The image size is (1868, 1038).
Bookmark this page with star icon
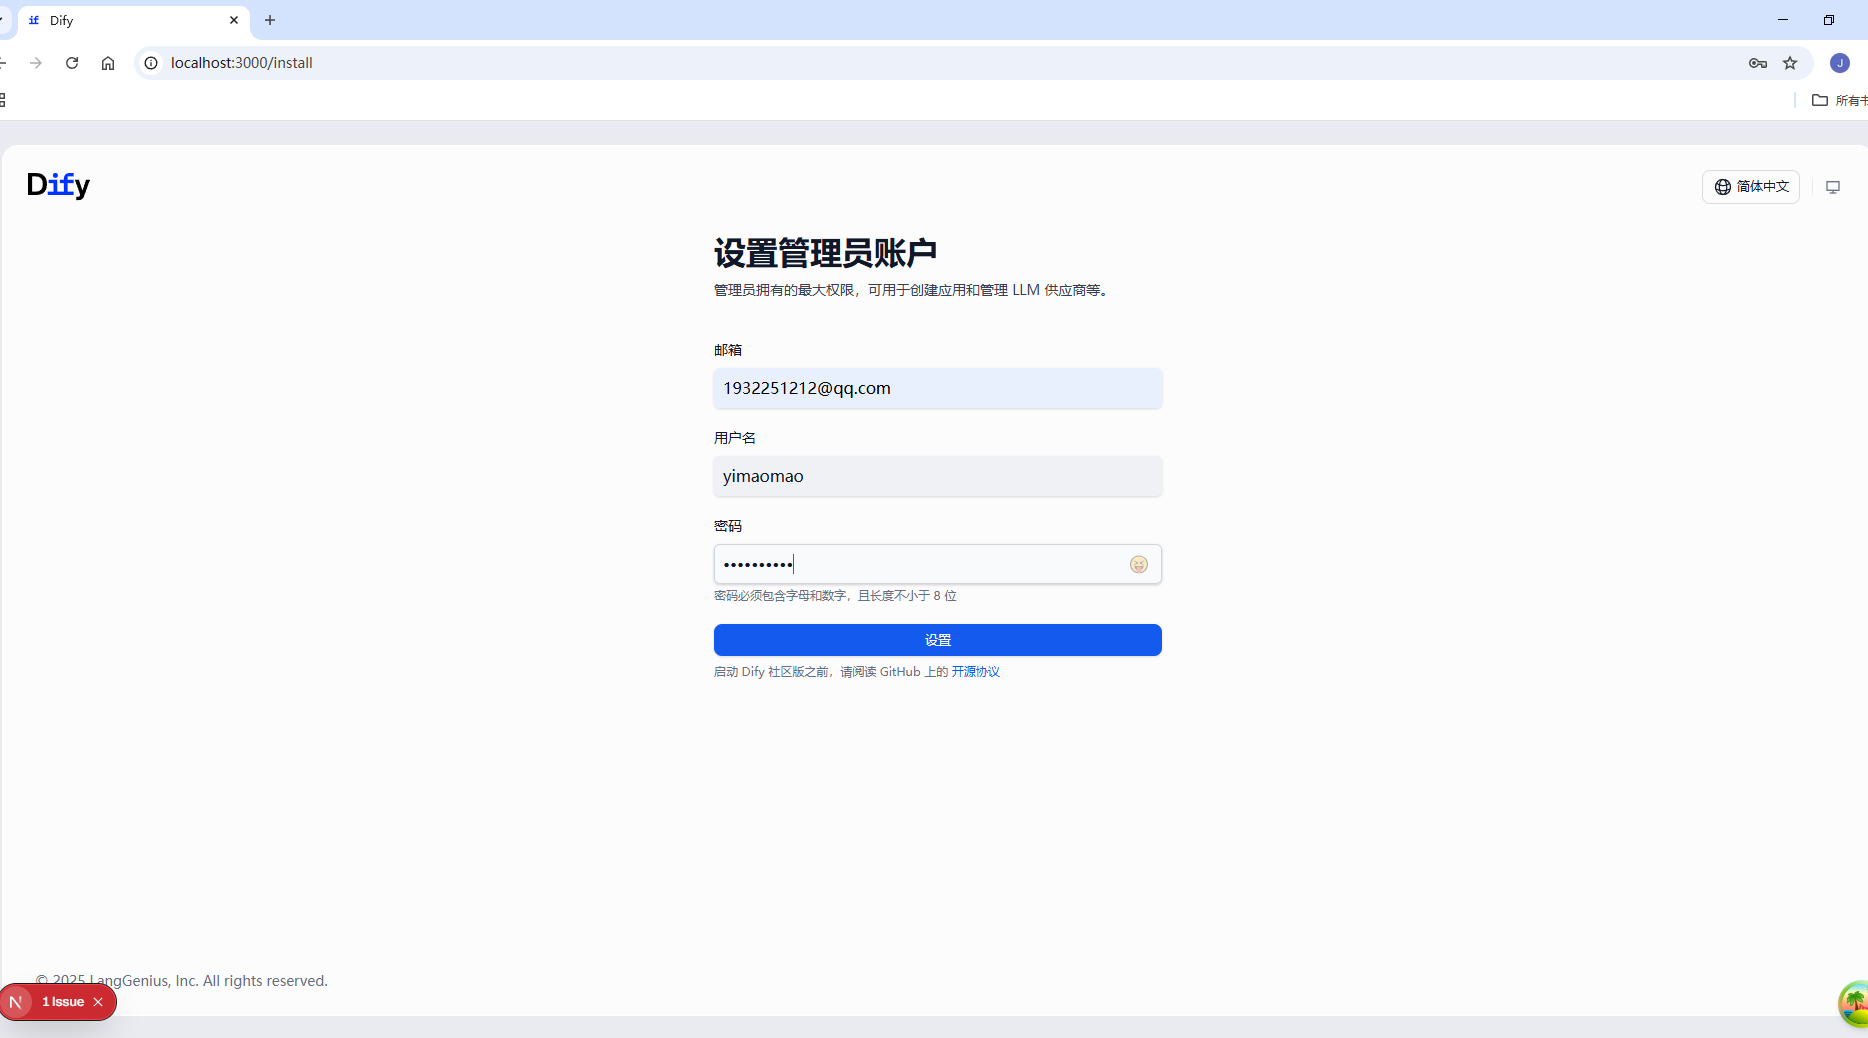tap(1790, 63)
